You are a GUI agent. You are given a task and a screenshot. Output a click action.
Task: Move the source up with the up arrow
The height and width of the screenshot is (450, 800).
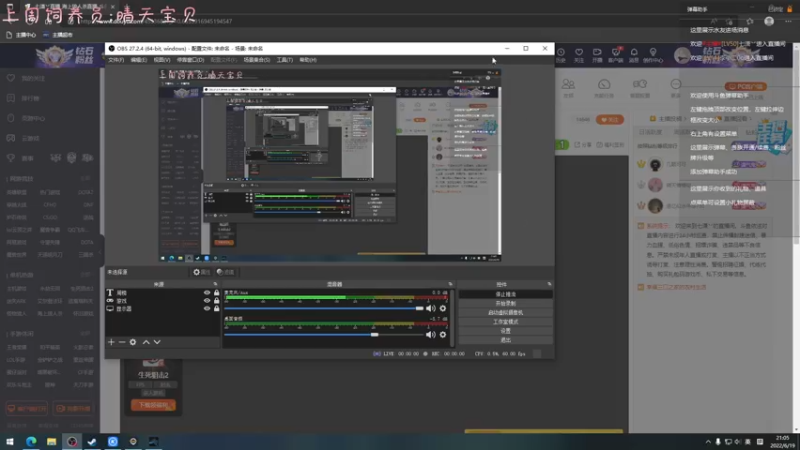[146, 342]
